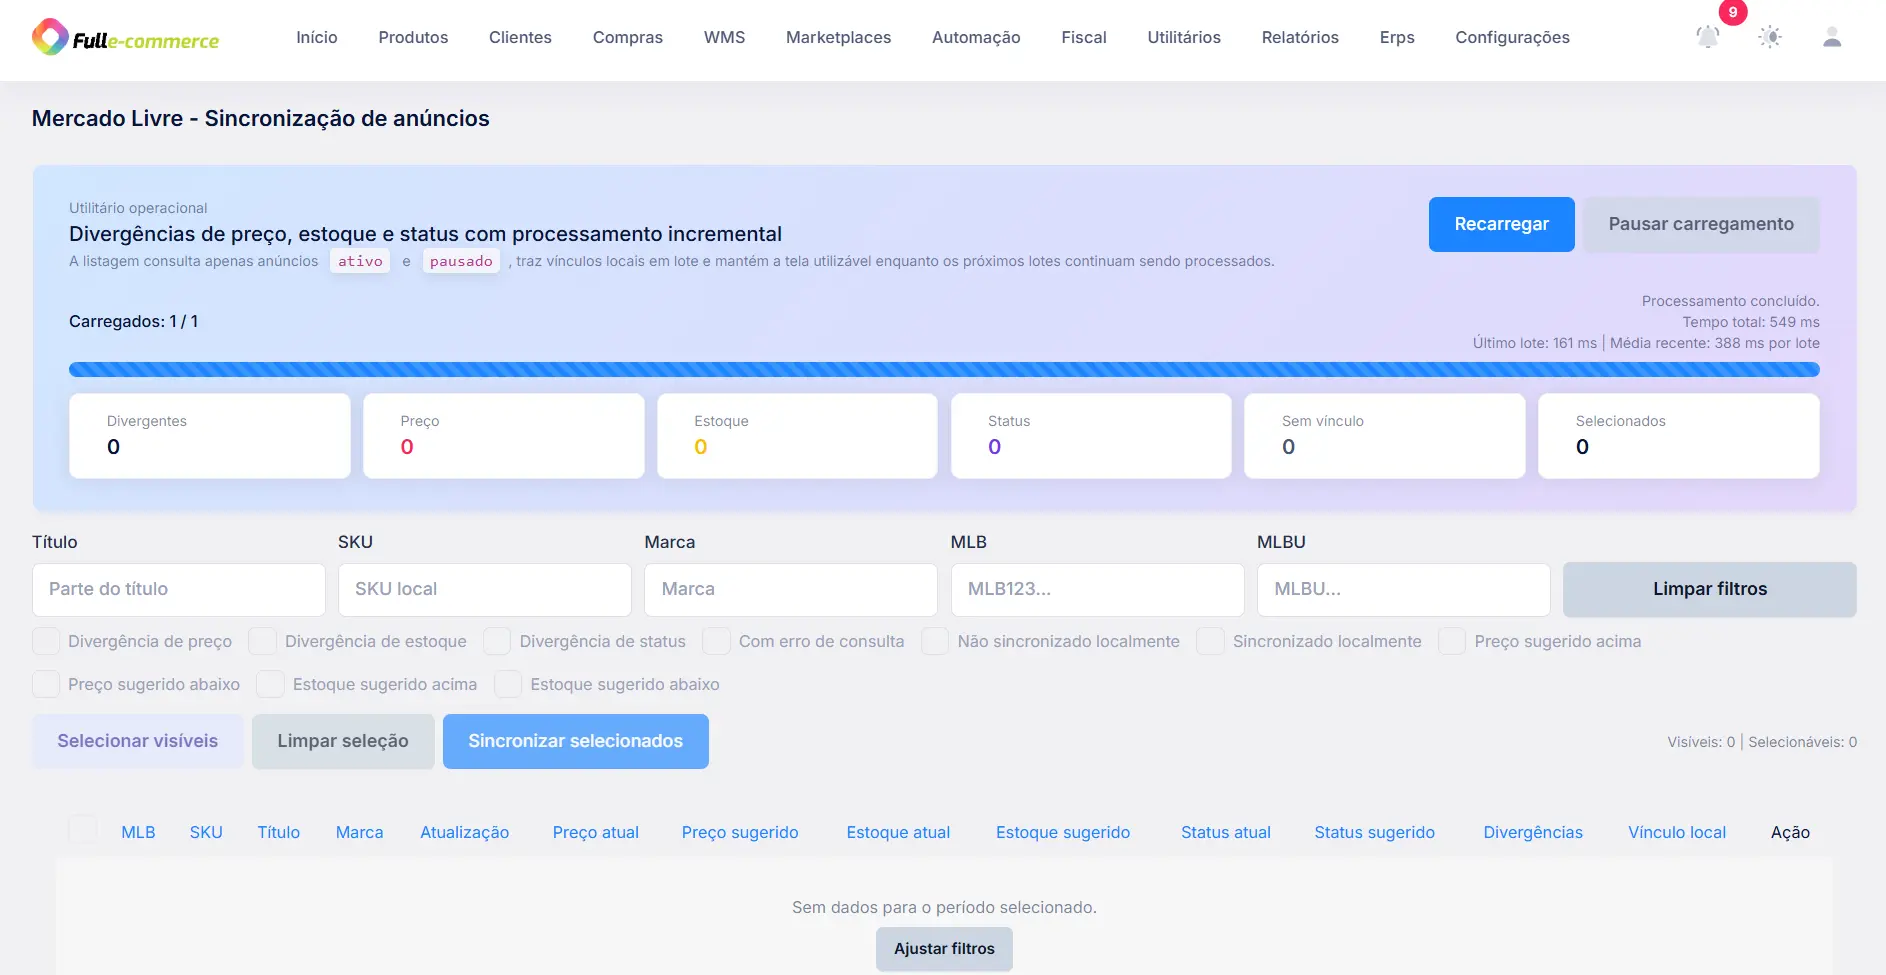
Task: Click the Recarregar button
Action: (1501, 224)
